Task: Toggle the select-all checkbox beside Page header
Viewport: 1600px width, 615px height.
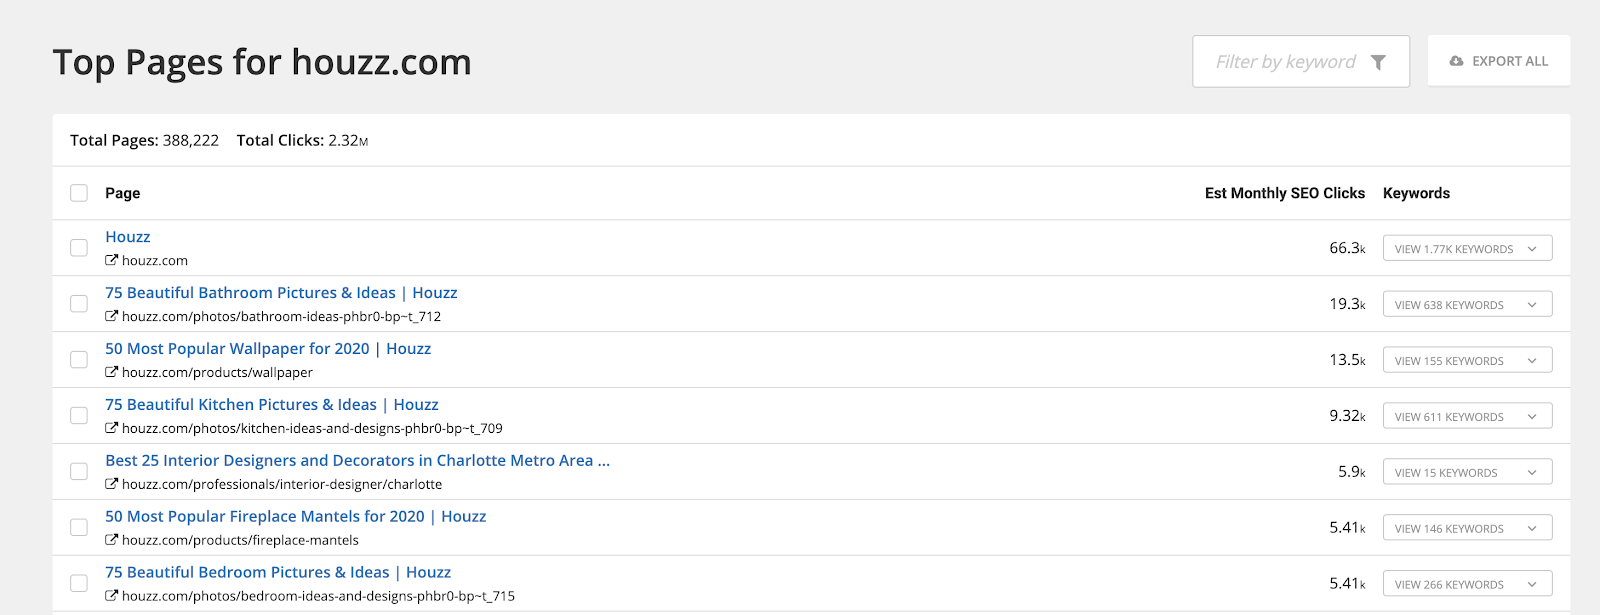Action: (79, 193)
